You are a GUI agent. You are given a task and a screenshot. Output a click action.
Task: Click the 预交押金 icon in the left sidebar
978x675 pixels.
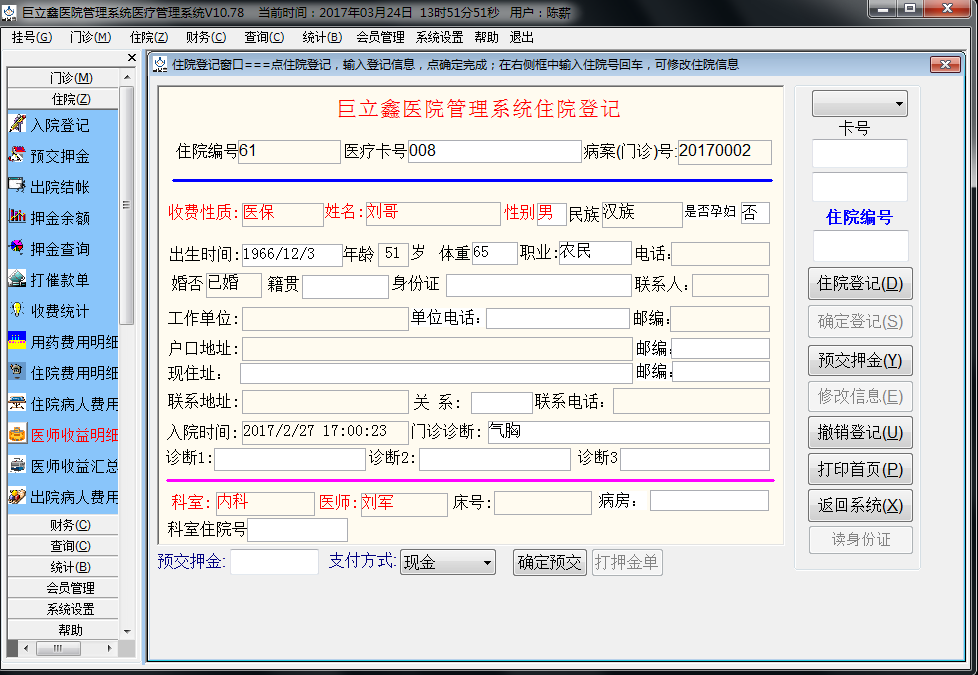[17, 156]
